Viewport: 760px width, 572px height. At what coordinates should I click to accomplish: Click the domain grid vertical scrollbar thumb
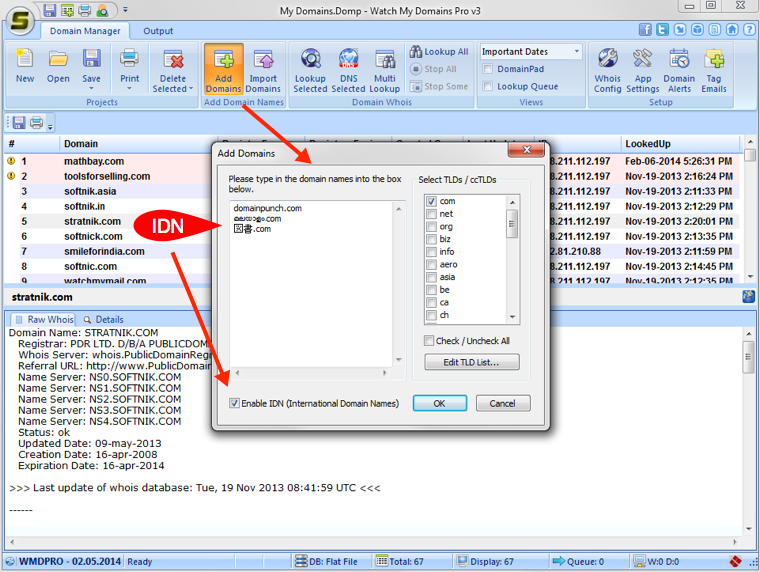[x=750, y=155]
